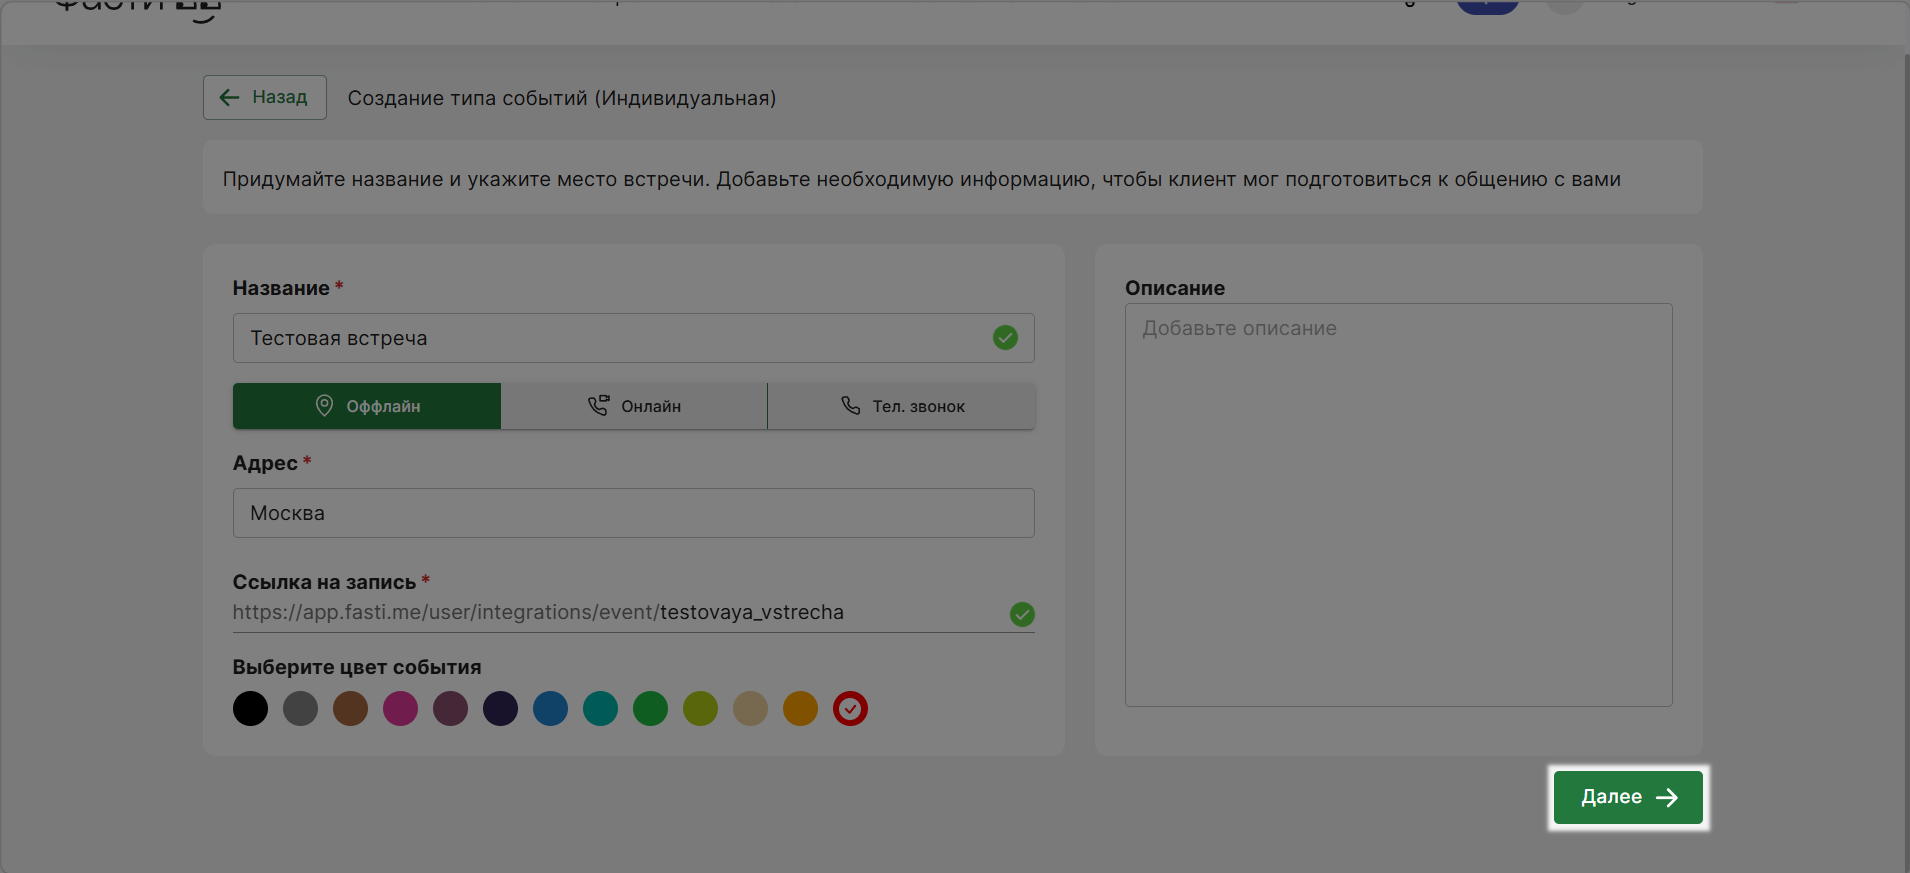This screenshot has width=1910, height=873.
Task: Click the Название text field
Action: [x=610, y=338]
